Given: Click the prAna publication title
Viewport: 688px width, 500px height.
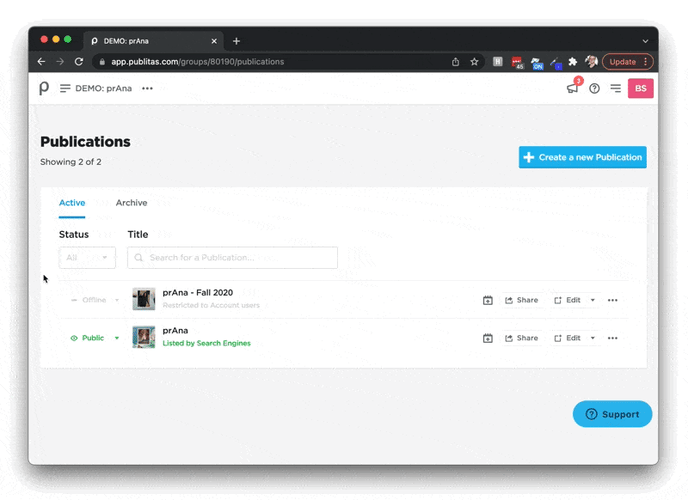Looking at the screenshot, I should [175, 331].
